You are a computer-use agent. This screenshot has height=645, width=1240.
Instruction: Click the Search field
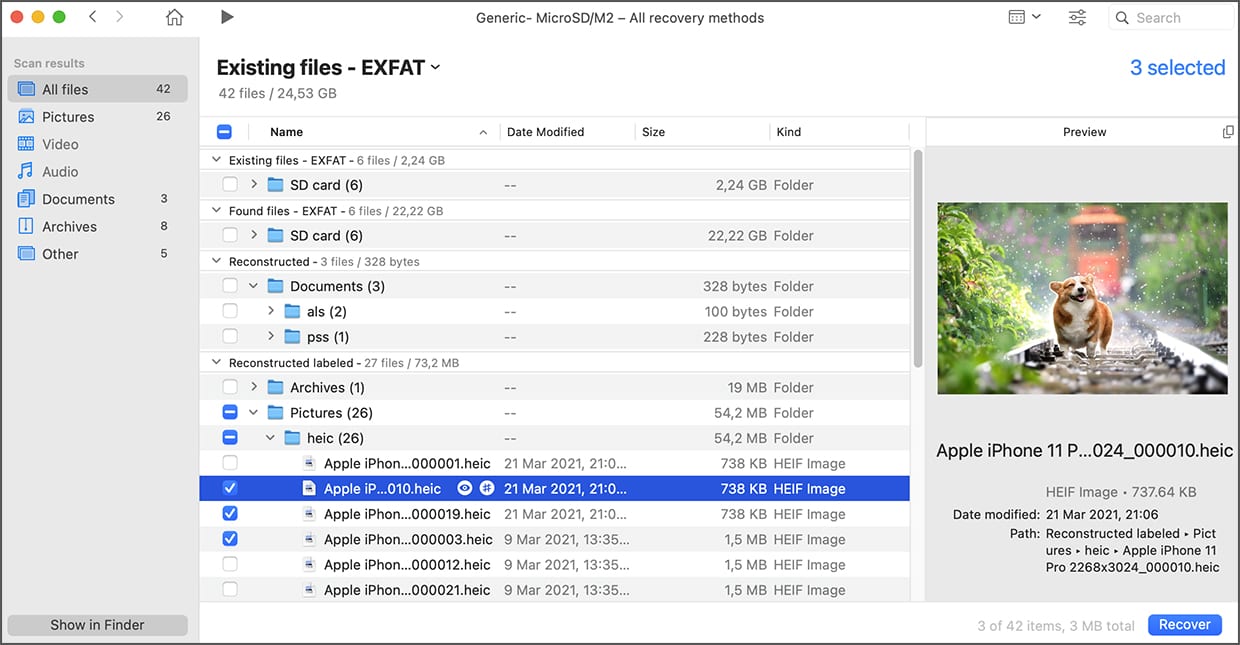1172,18
